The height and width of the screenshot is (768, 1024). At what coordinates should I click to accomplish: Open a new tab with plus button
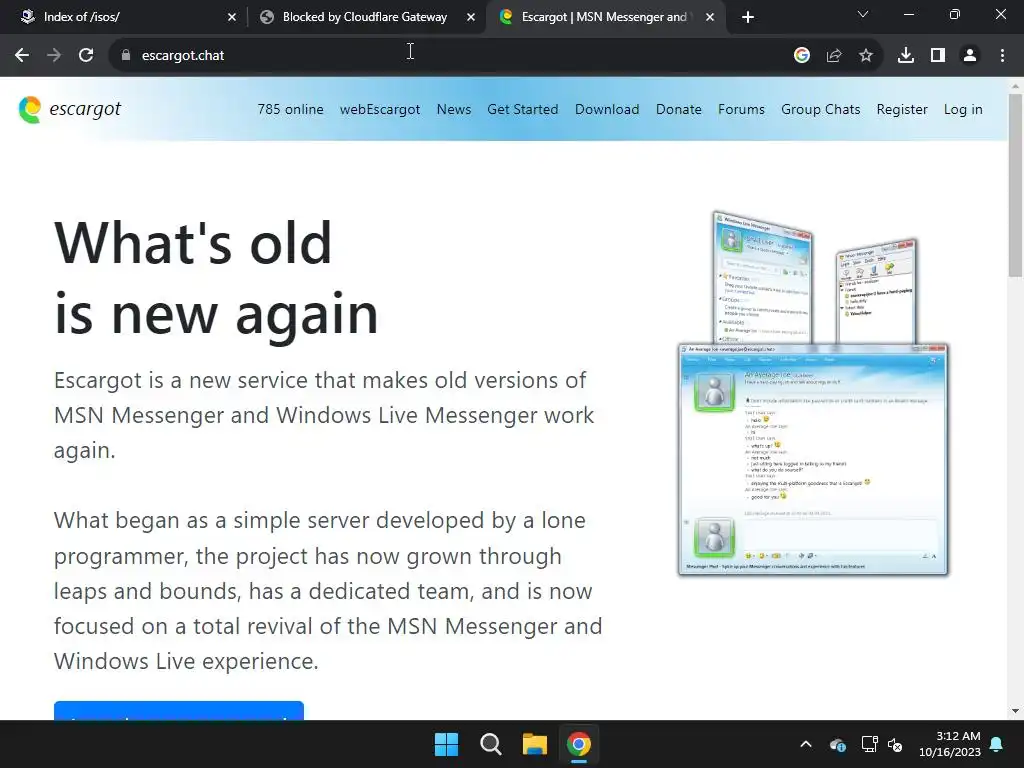(x=748, y=17)
